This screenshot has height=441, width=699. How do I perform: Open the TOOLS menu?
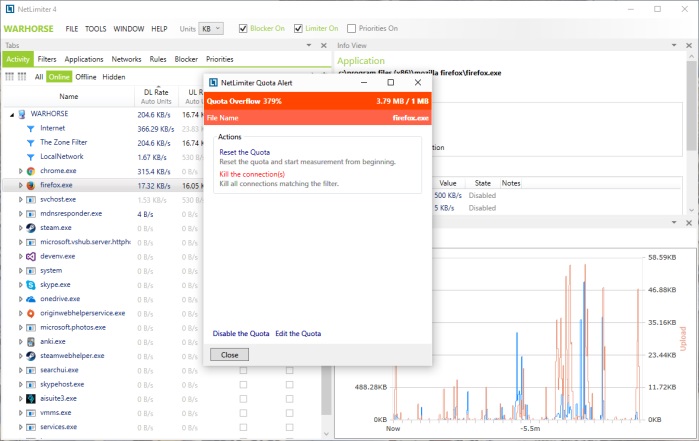point(96,29)
